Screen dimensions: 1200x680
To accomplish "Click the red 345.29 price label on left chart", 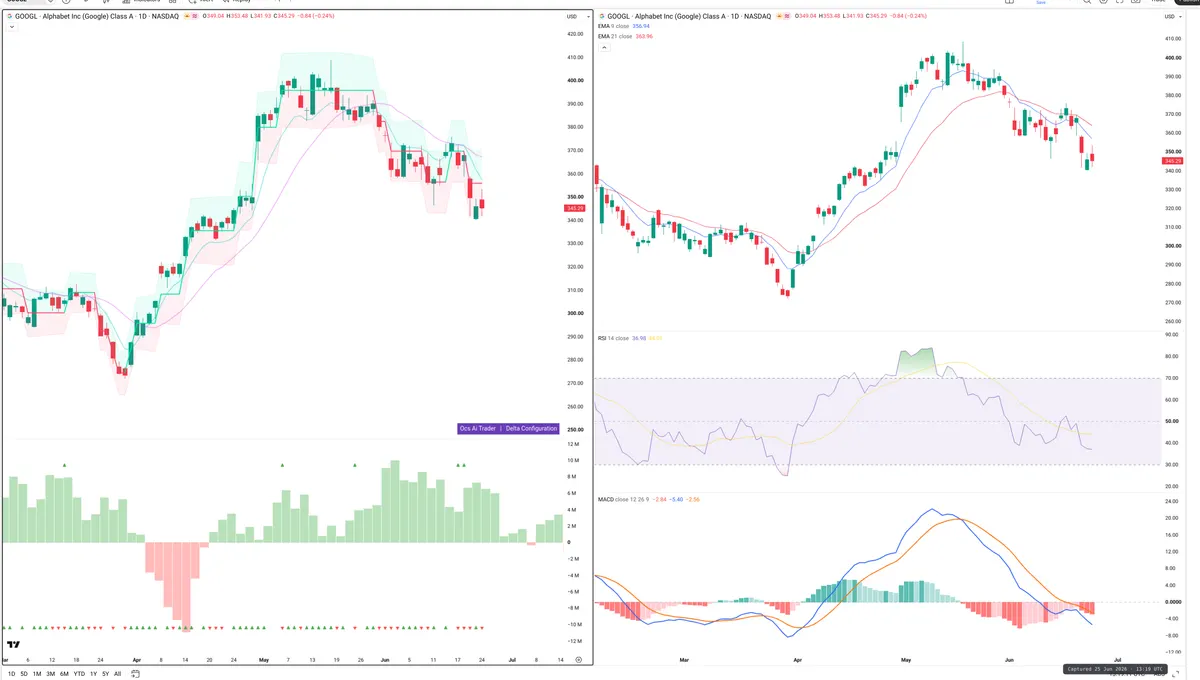I will click(573, 208).
